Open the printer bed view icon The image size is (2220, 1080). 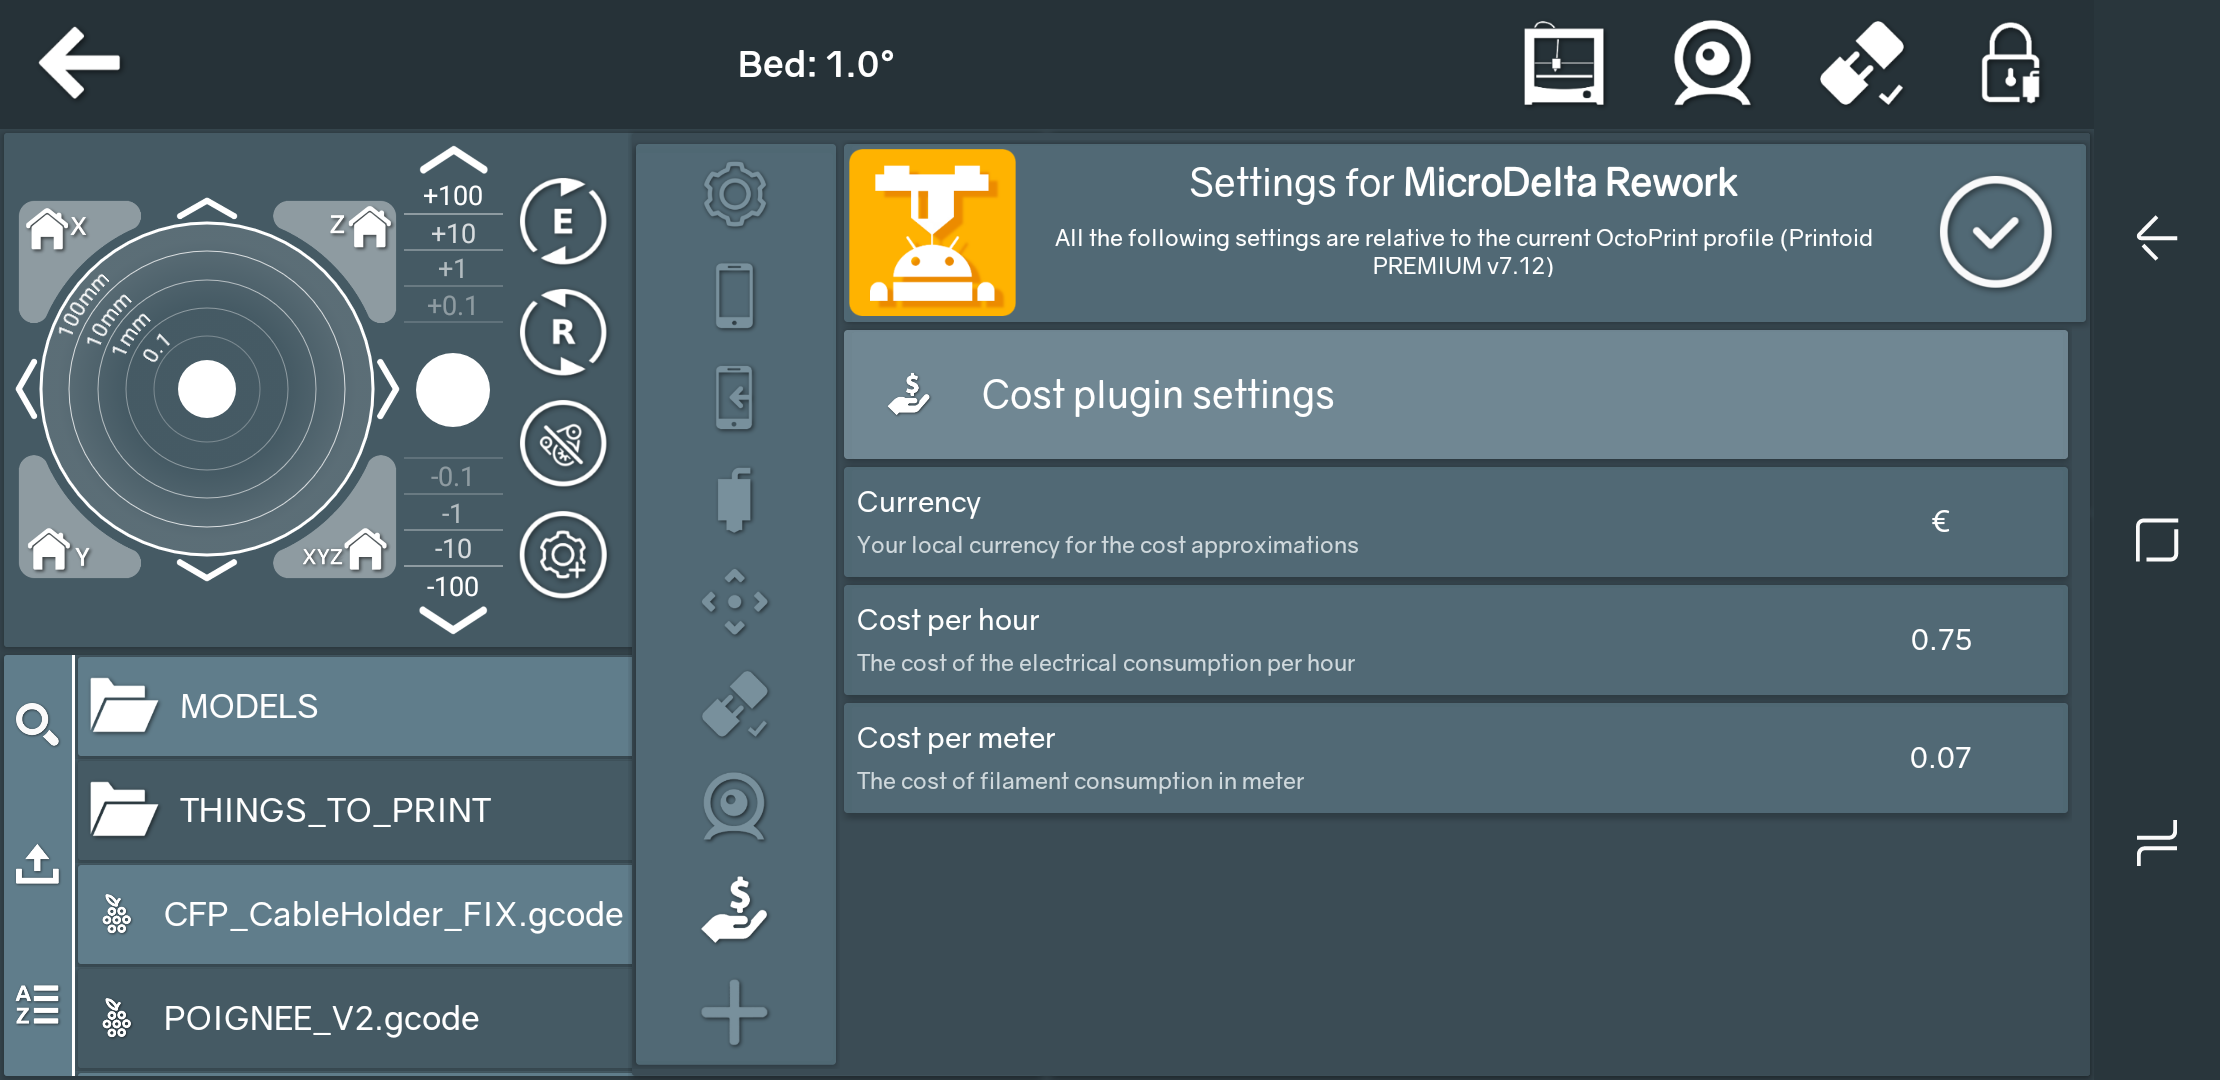1563,65
